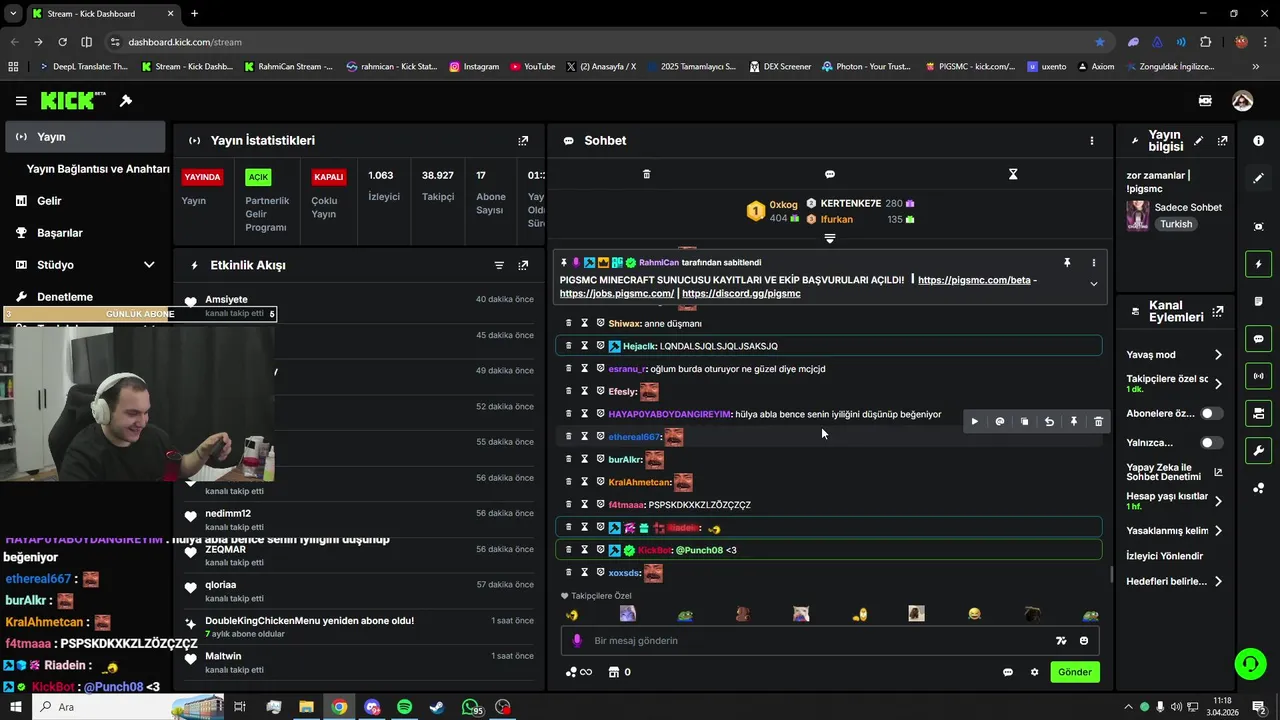Show hidden Chrome bookmarks via double chevron
Screen dimensions: 1280x720
[x=1256, y=67]
